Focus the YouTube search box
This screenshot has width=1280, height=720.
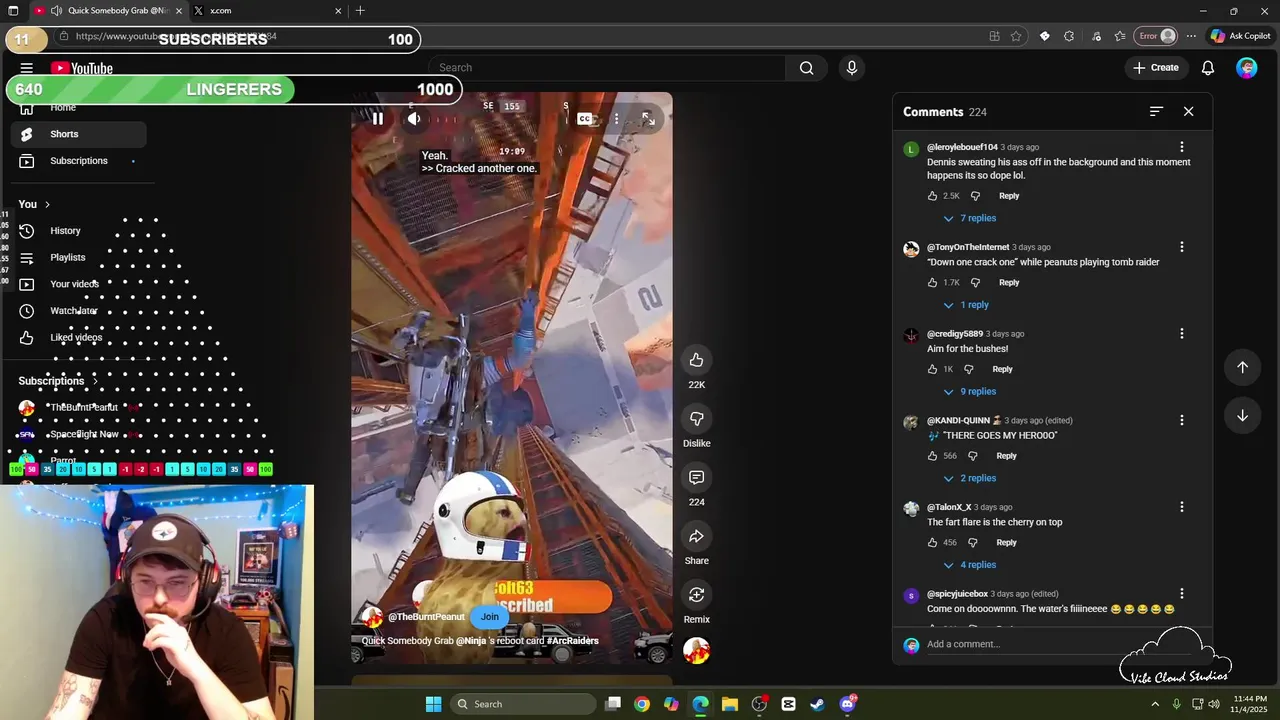pos(608,68)
